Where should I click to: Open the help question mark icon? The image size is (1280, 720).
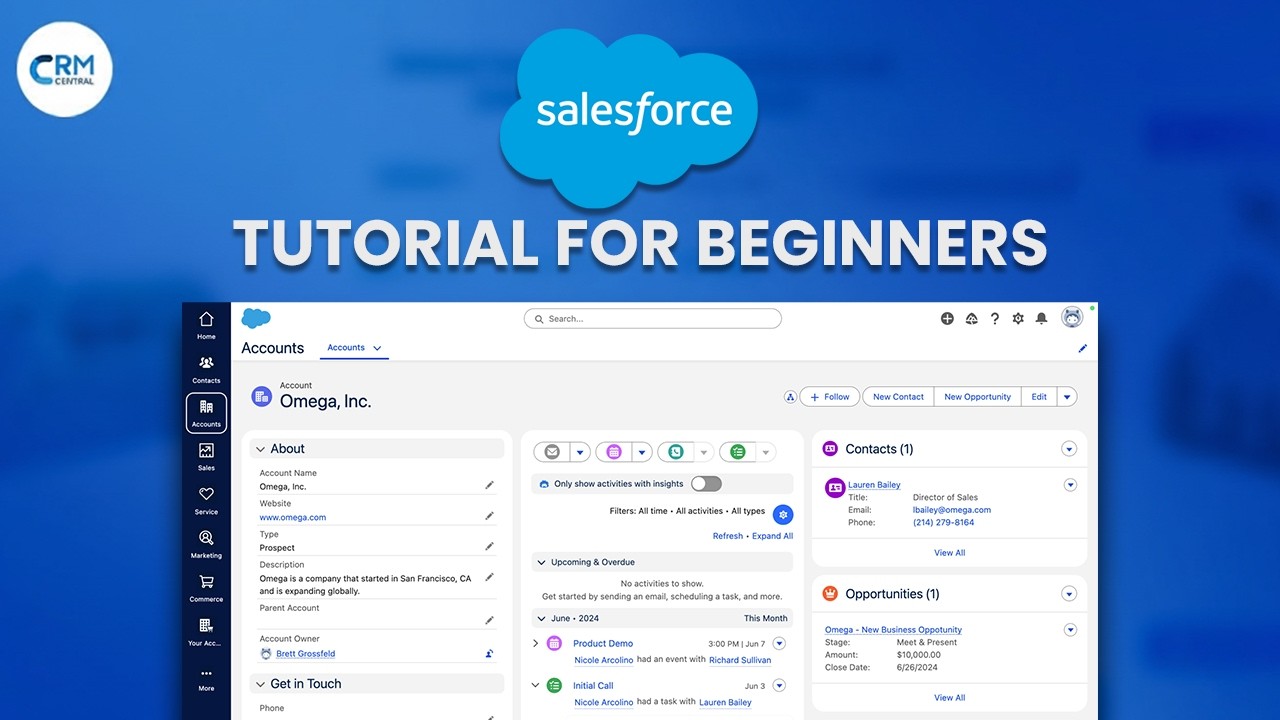(994, 318)
